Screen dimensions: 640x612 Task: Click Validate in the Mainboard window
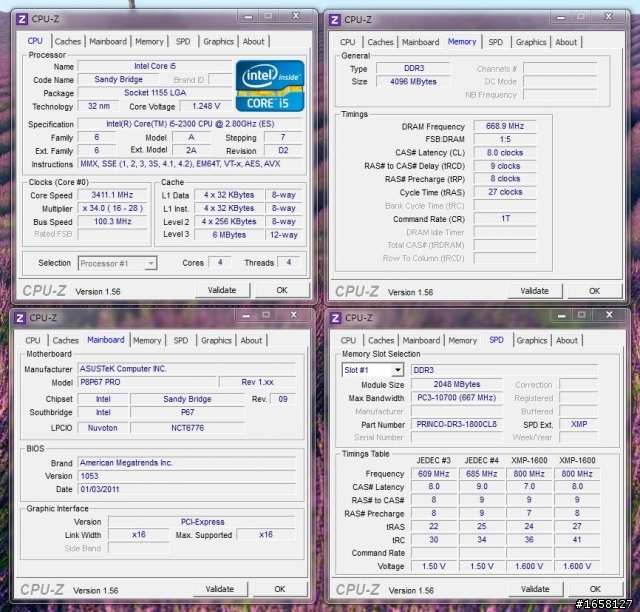(x=220, y=589)
